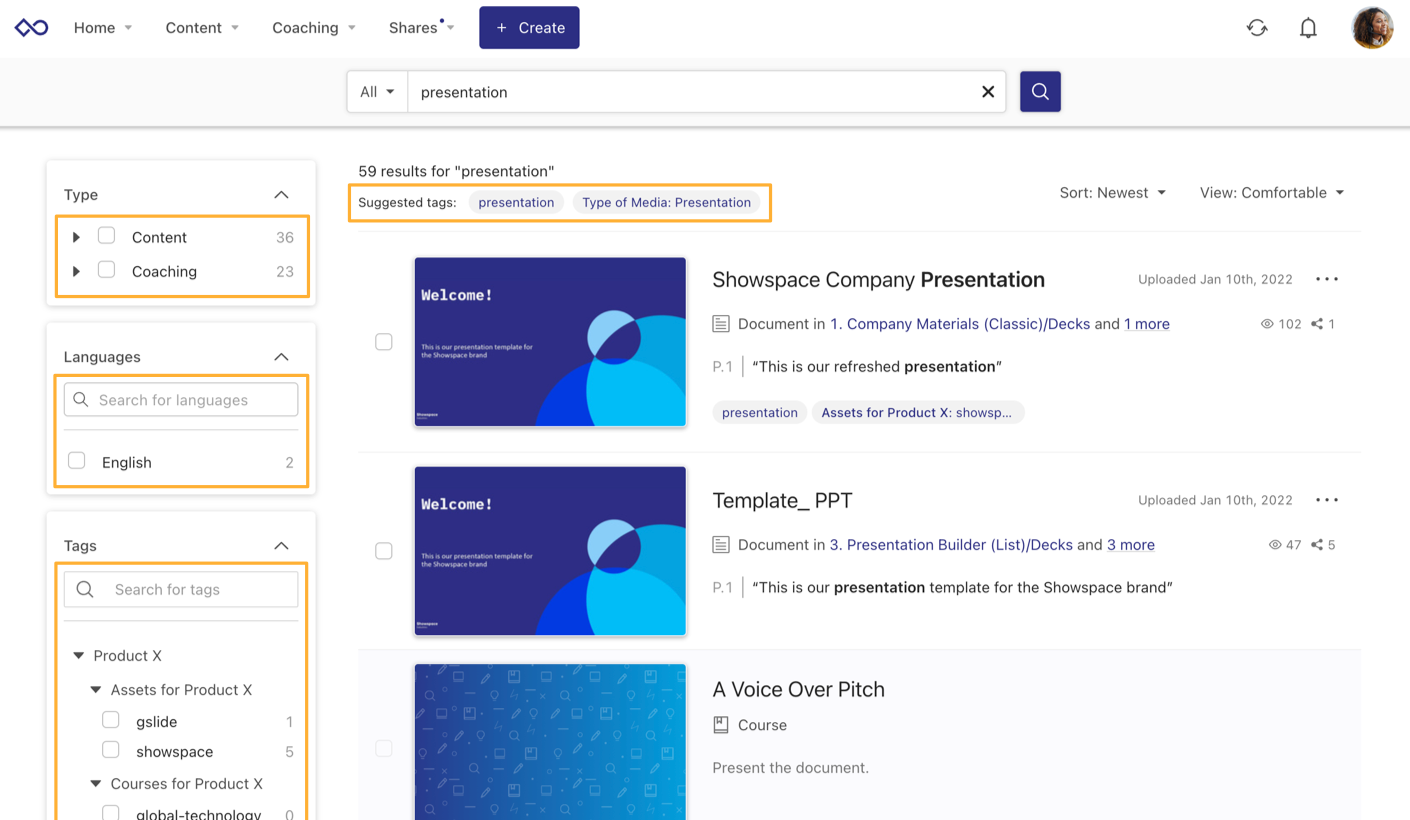The height and width of the screenshot is (820, 1410).
Task: Select the Template_ PPT result checkbox
Action: coord(384,551)
